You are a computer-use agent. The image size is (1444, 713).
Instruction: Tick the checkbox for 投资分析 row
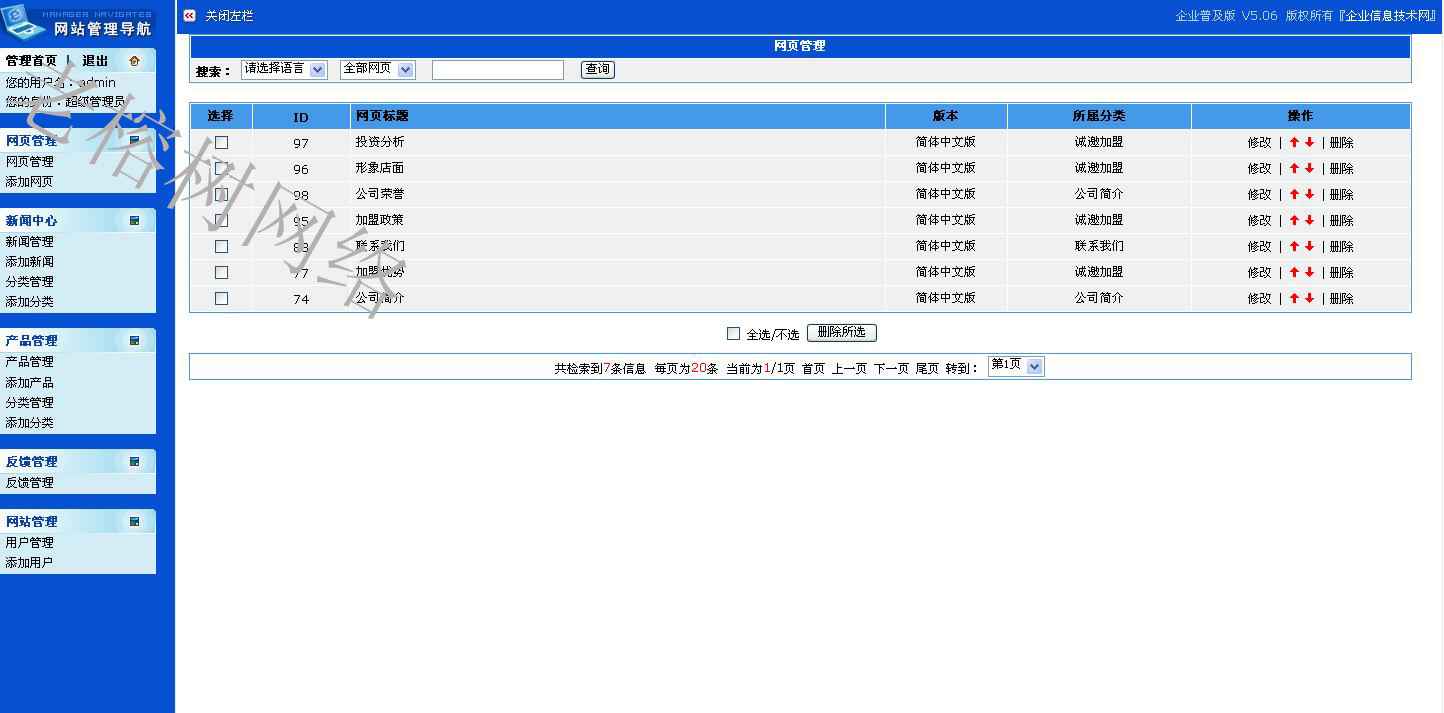[x=221, y=142]
